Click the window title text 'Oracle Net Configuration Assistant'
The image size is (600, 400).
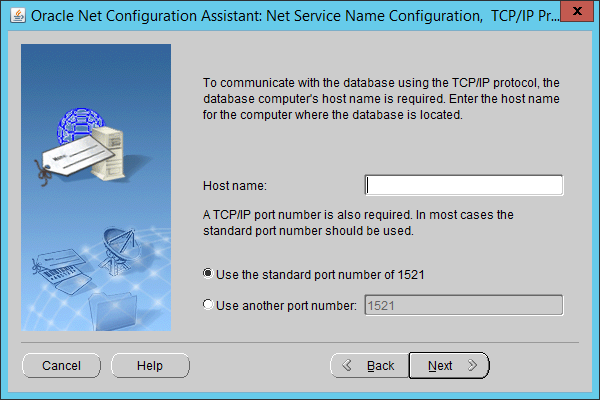(145, 16)
